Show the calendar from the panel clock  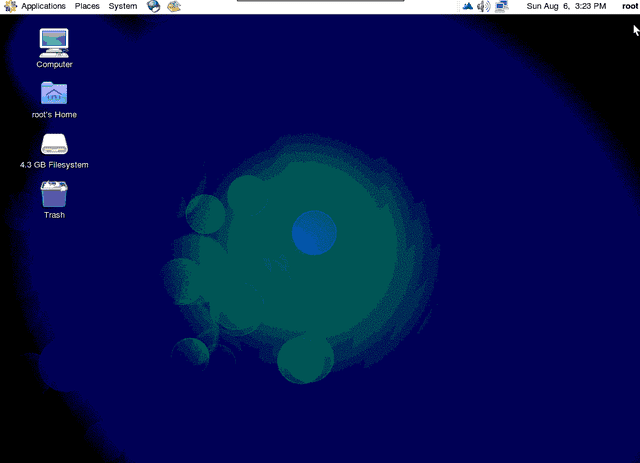coord(566,6)
